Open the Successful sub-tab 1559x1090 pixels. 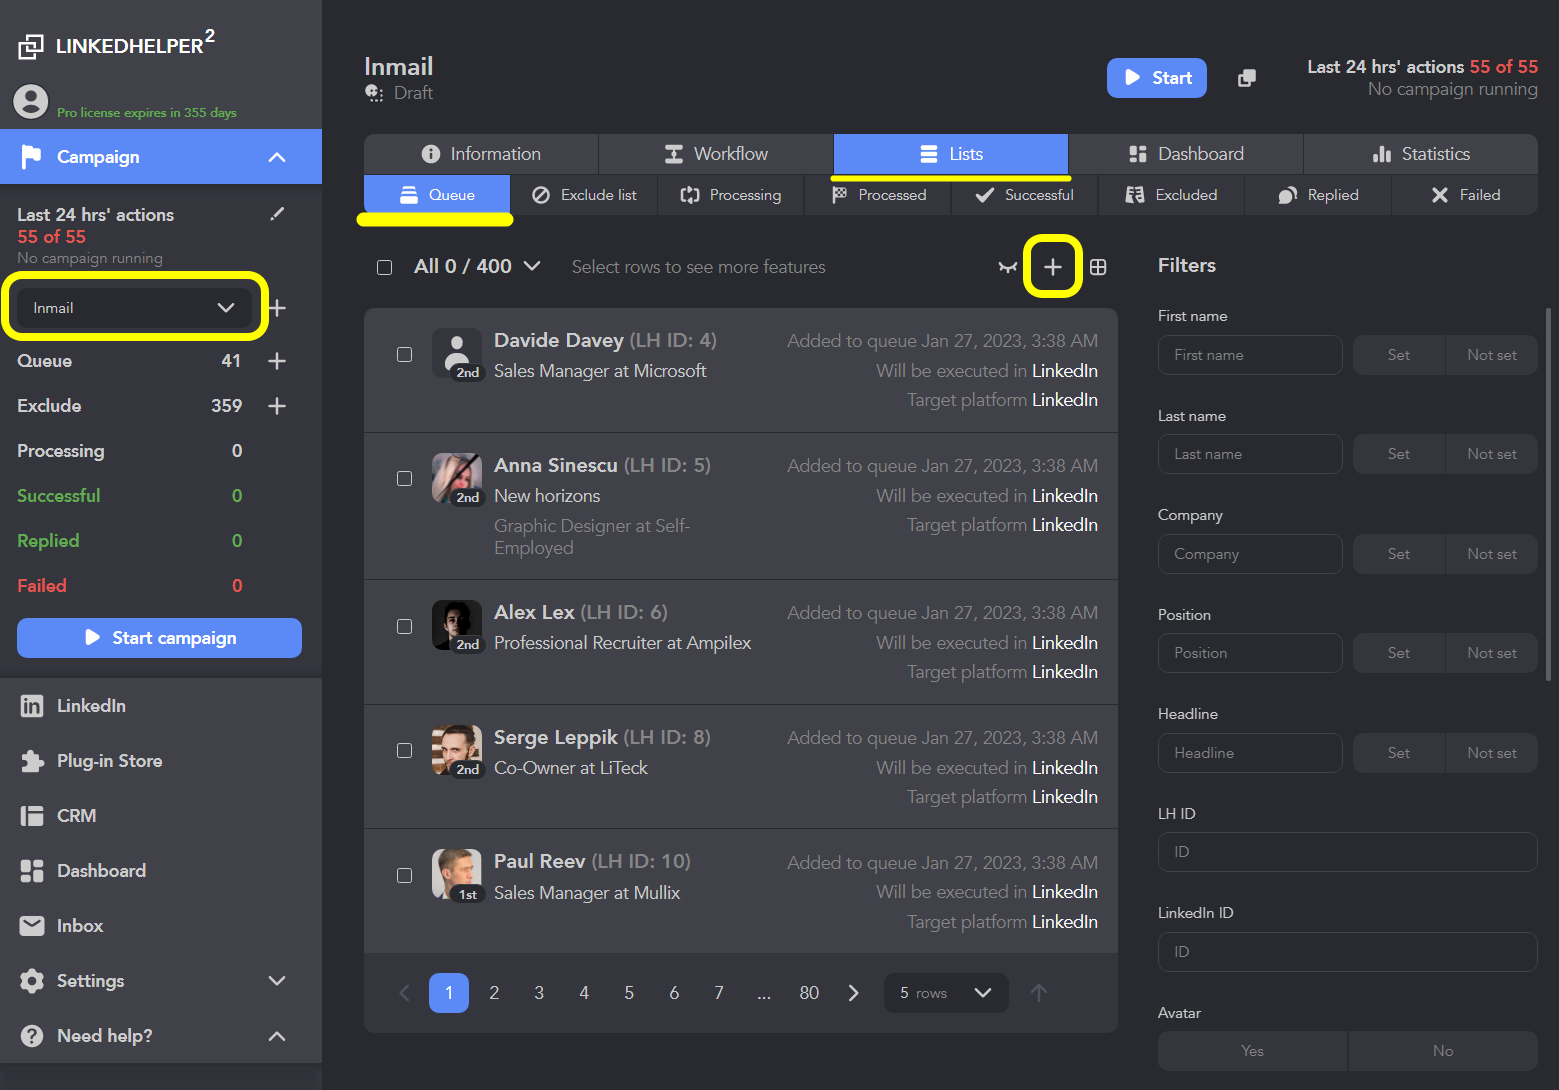(x=1024, y=195)
